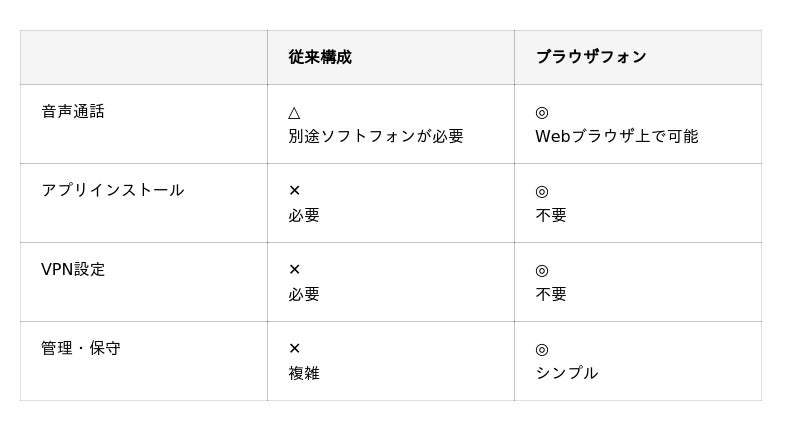Click the ブラウザフォン column header
Screen dimensions: 800x431
[x=591, y=57]
